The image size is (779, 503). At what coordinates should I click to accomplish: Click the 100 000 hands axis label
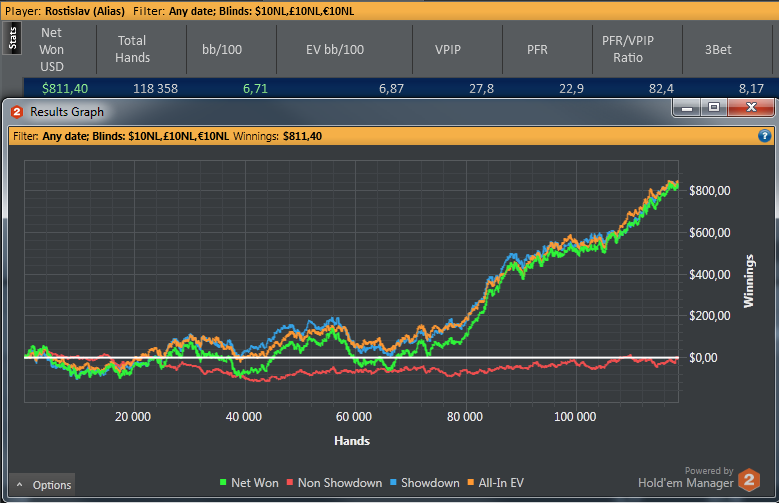tap(575, 417)
